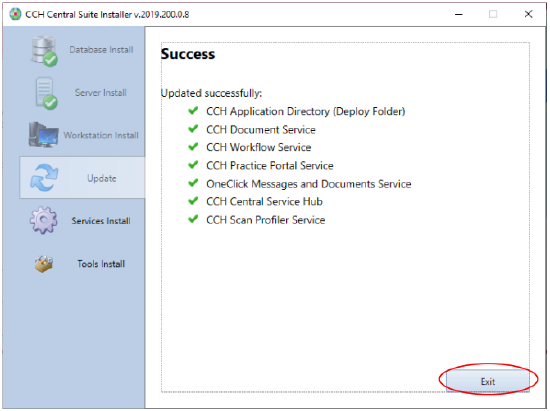
Task: Click green checkmark beside CCH Document Service
Action: click(193, 129)
